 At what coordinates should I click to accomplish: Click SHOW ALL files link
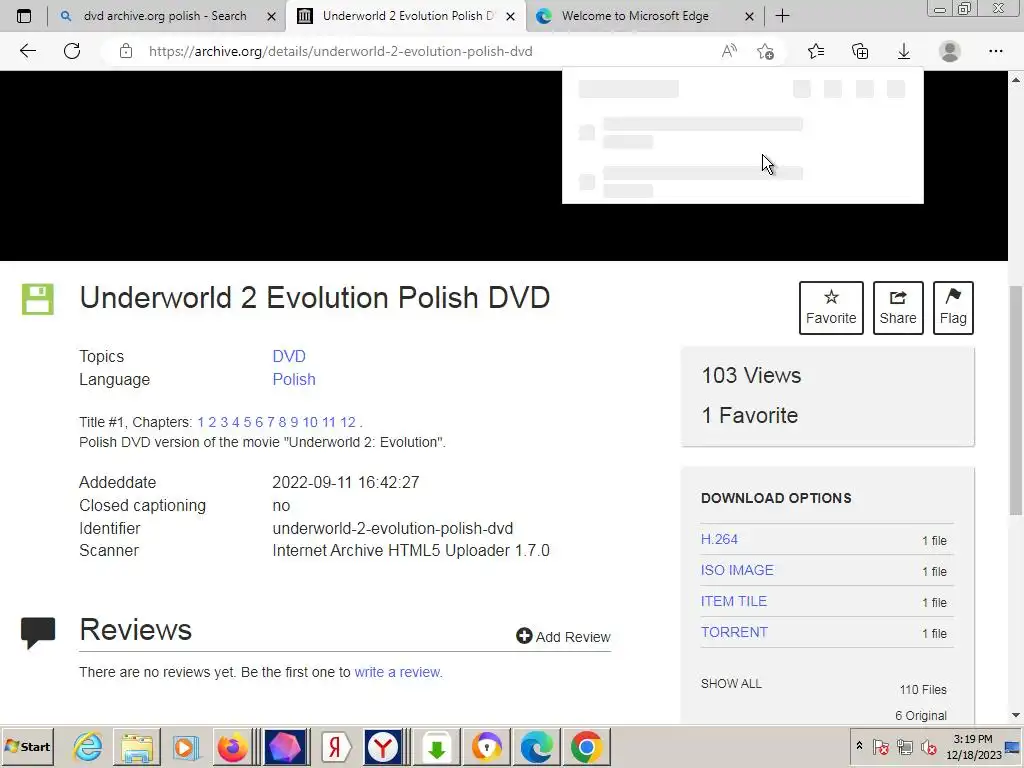[731, 684]
